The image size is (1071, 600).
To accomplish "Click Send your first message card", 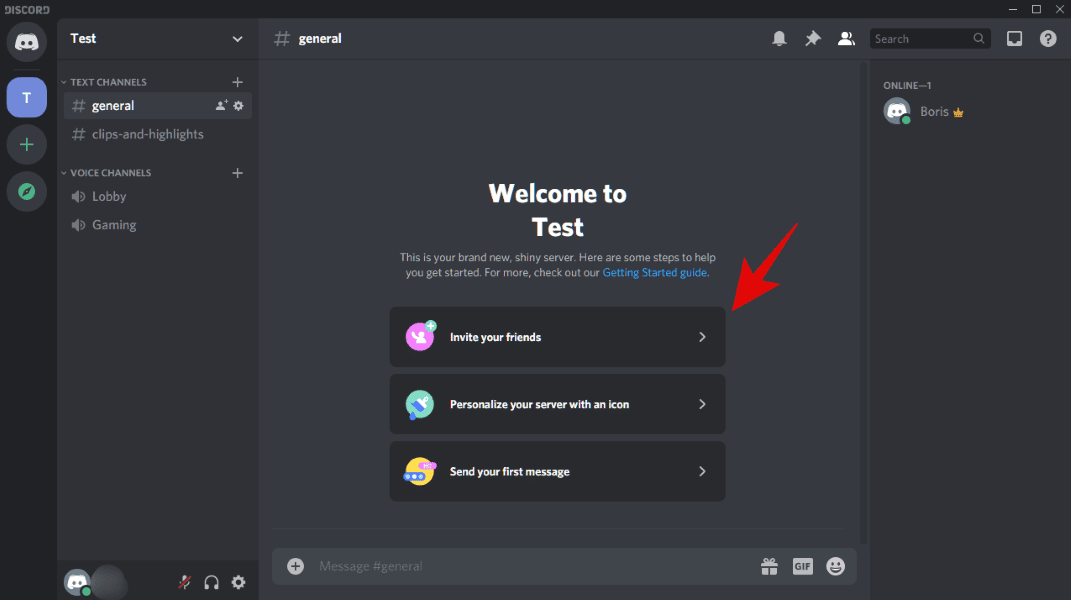I will click(x=557, y=472).
